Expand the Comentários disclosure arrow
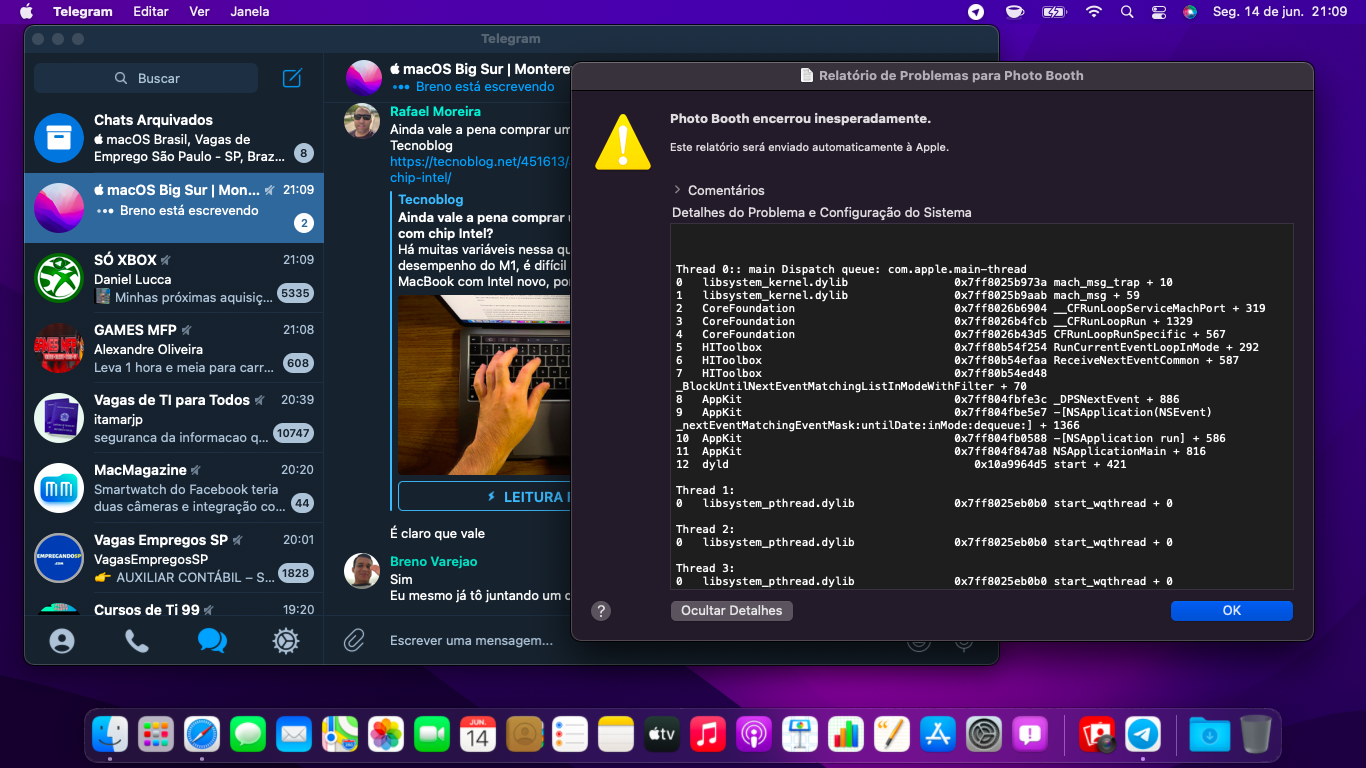Image resolution: width=1366 pixels, height=768 pixels. coord(677,190)
